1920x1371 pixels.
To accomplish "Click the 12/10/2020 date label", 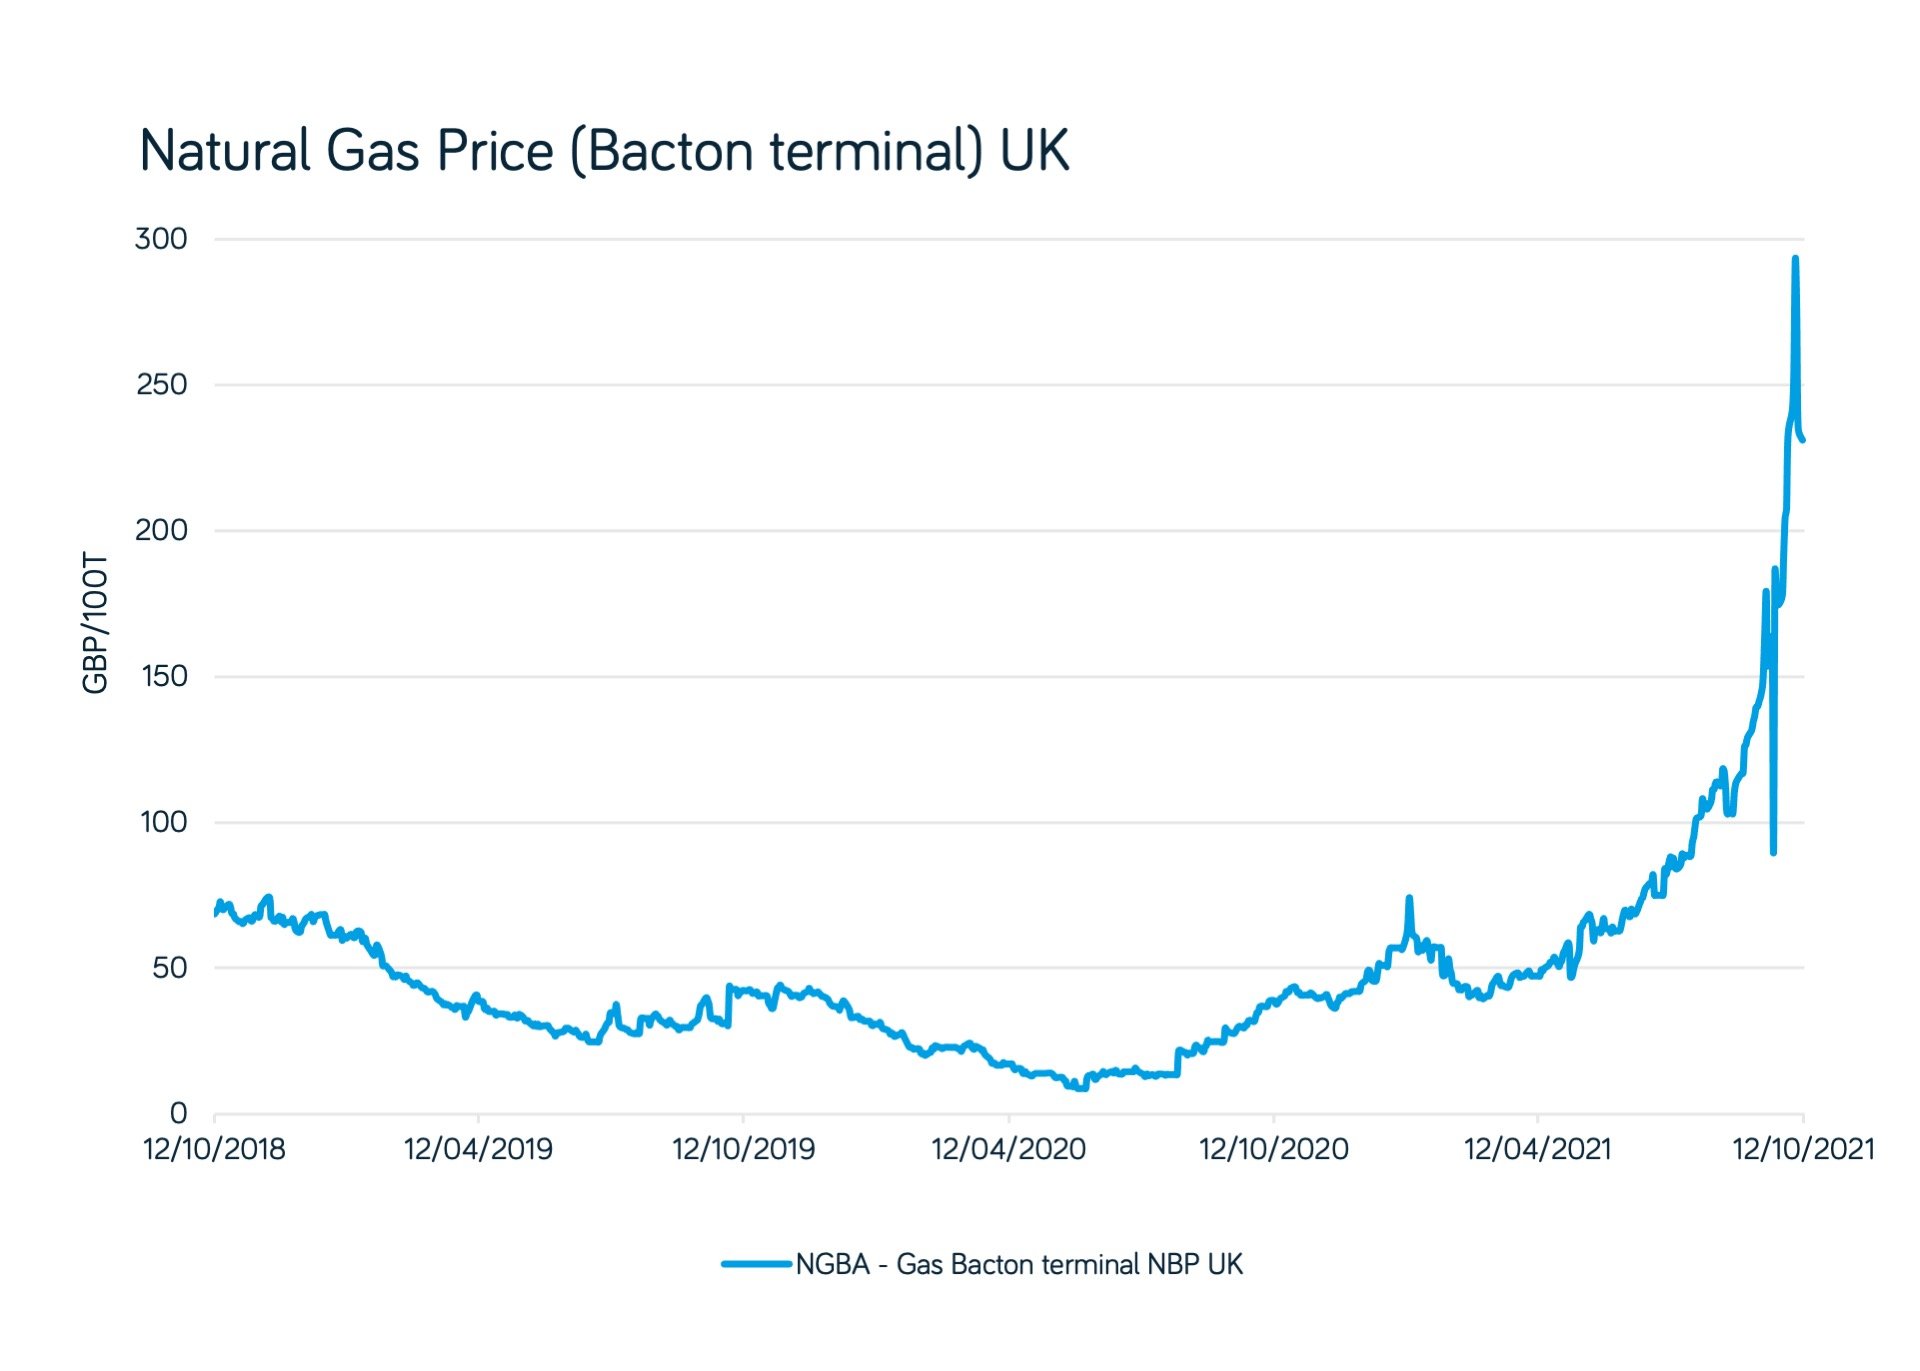I will pyautogui.click(x=1273, y=1149).
